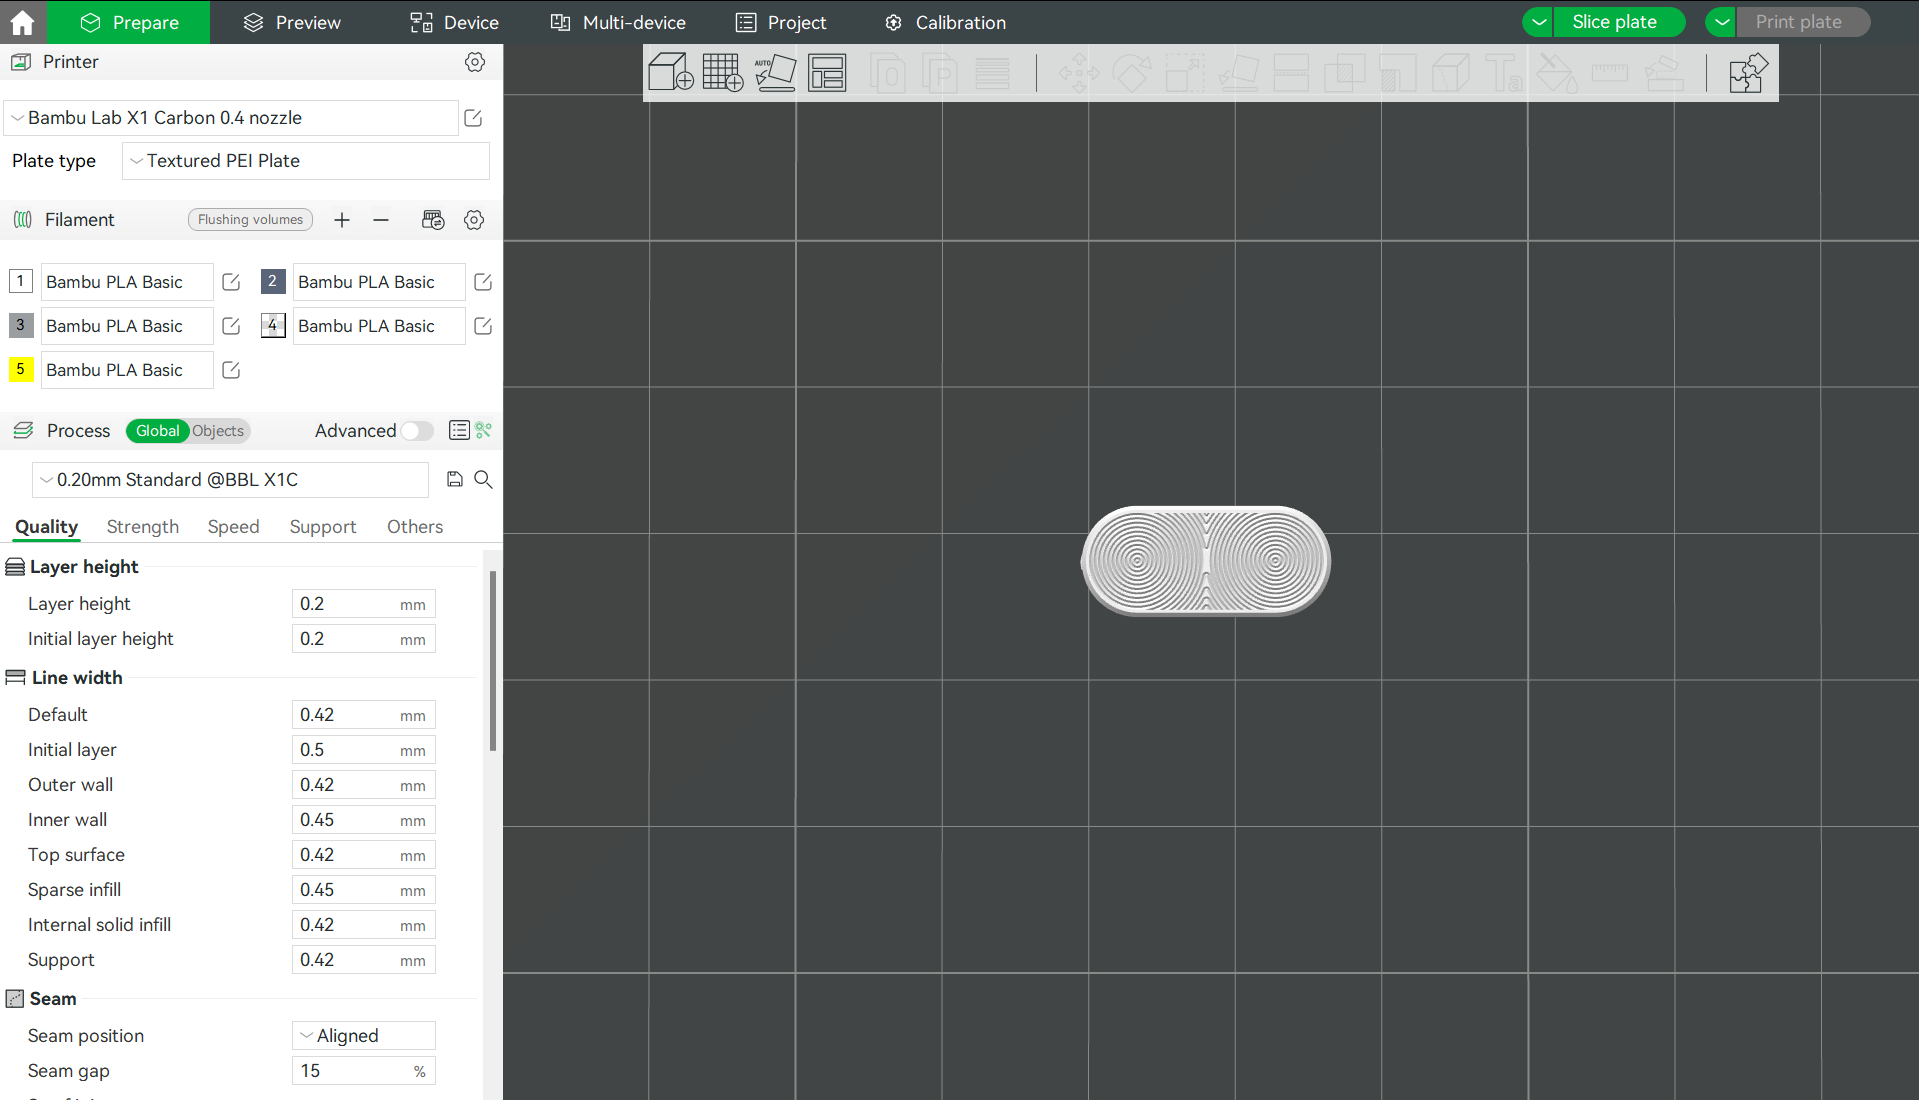
Task: Edit filament 5 preset
Action: point(231,370)
